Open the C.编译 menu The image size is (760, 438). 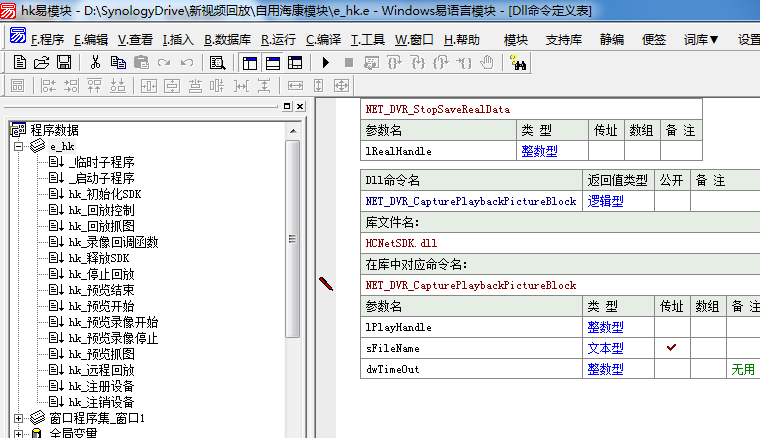coord(323,40)
